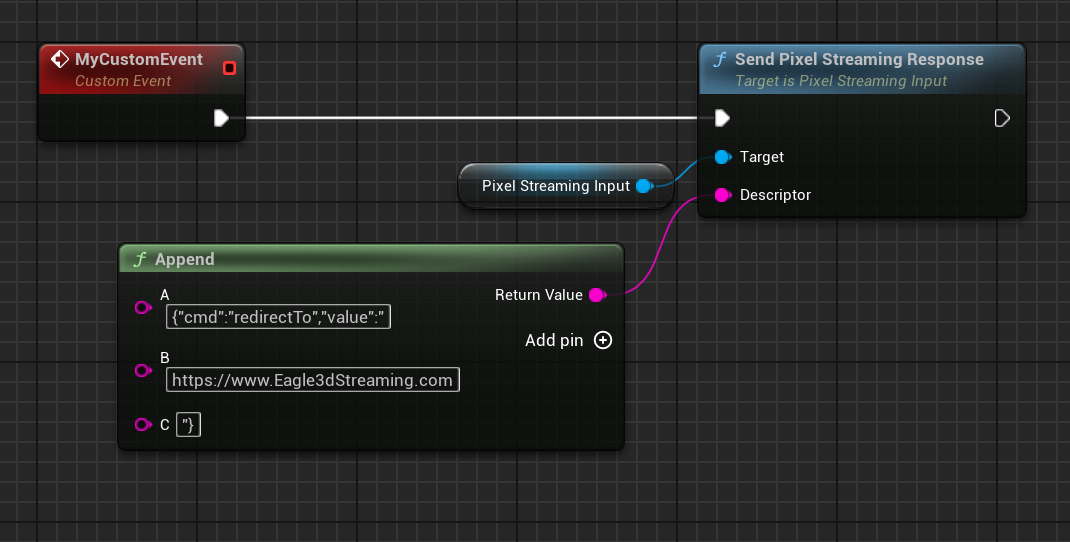Click the blue Target input pin
Viewport: 1070px width, 542px height.
[722, 157]
